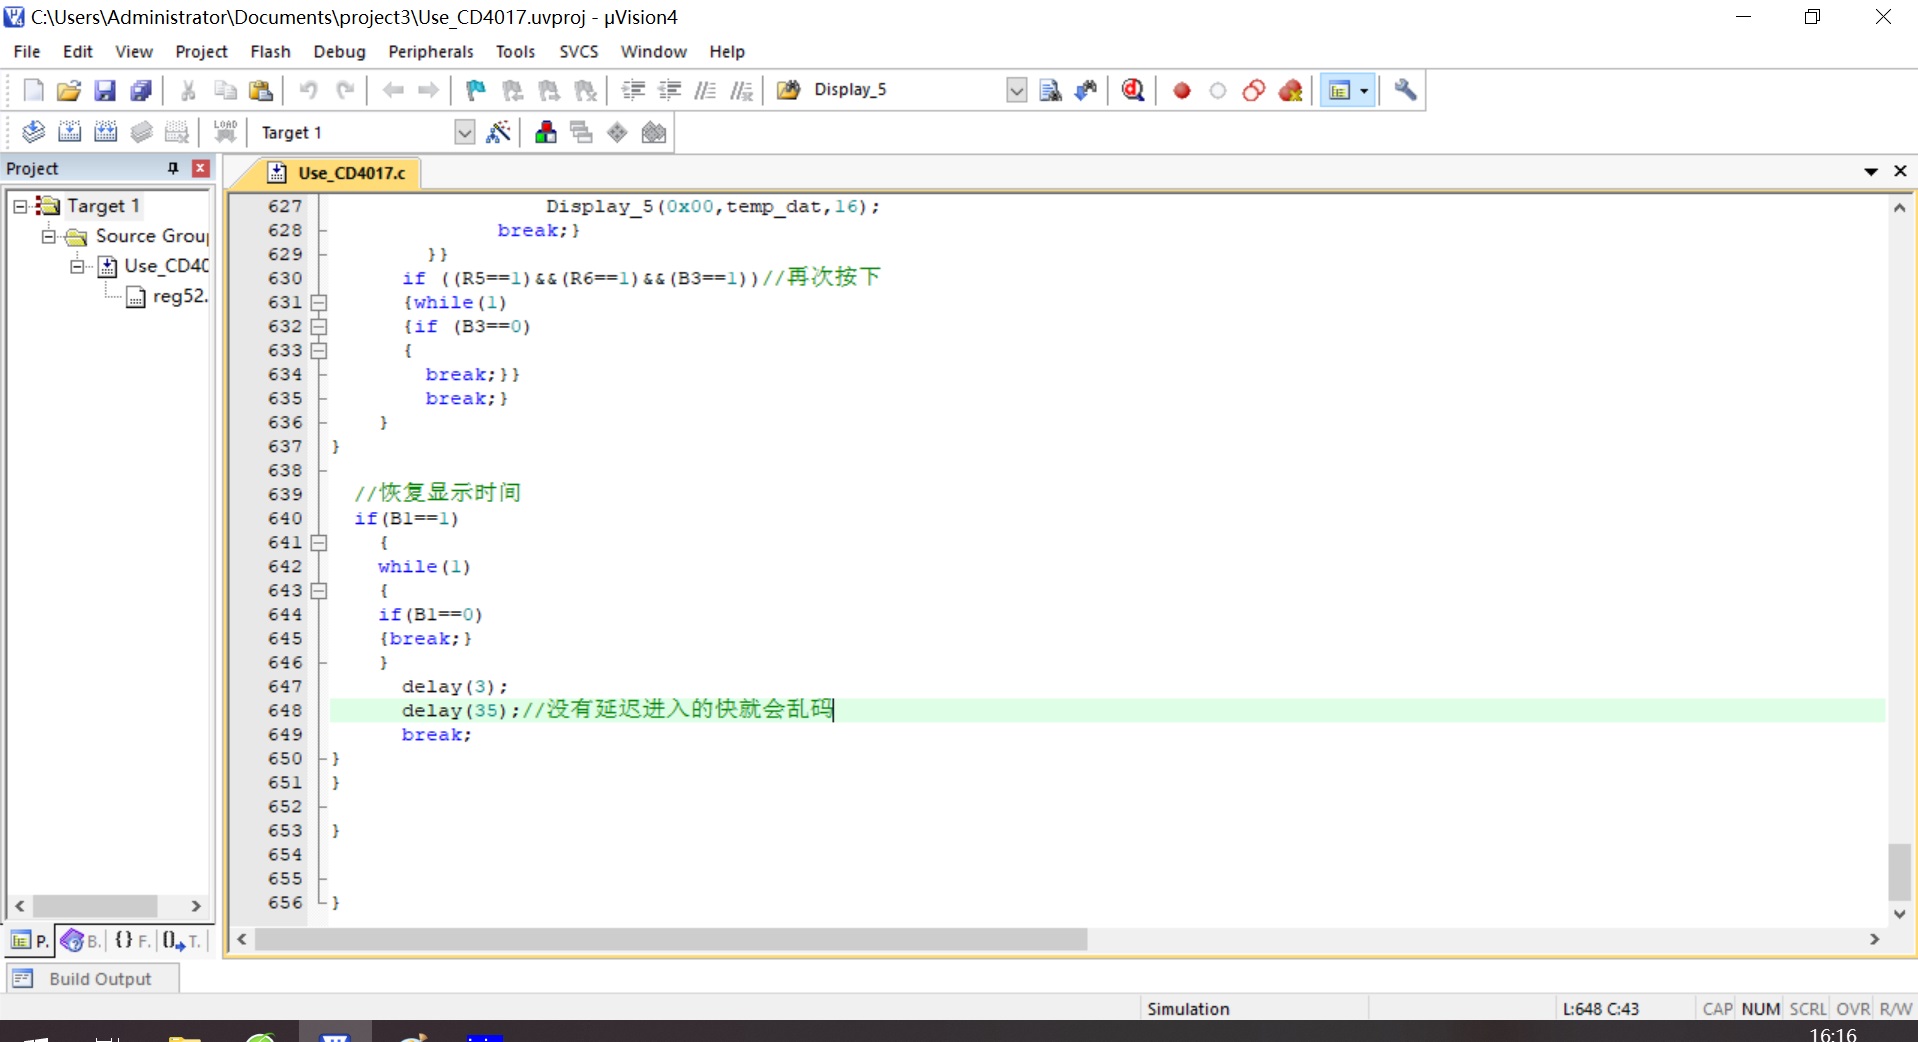Build target files icon
Viewport: 1918px width, 1042px height.
69,132
